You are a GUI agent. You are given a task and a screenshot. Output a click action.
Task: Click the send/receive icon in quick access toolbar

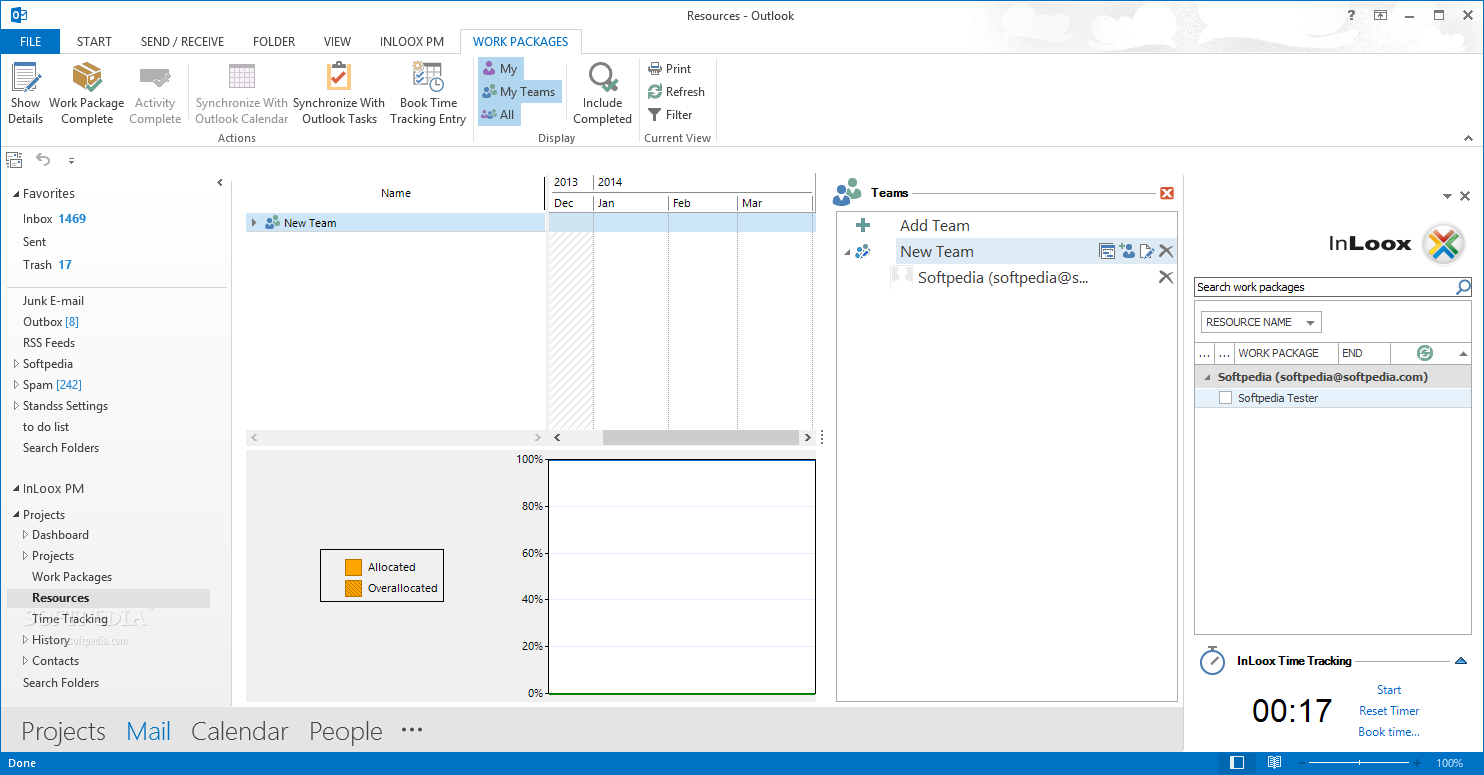pos(14,160)
